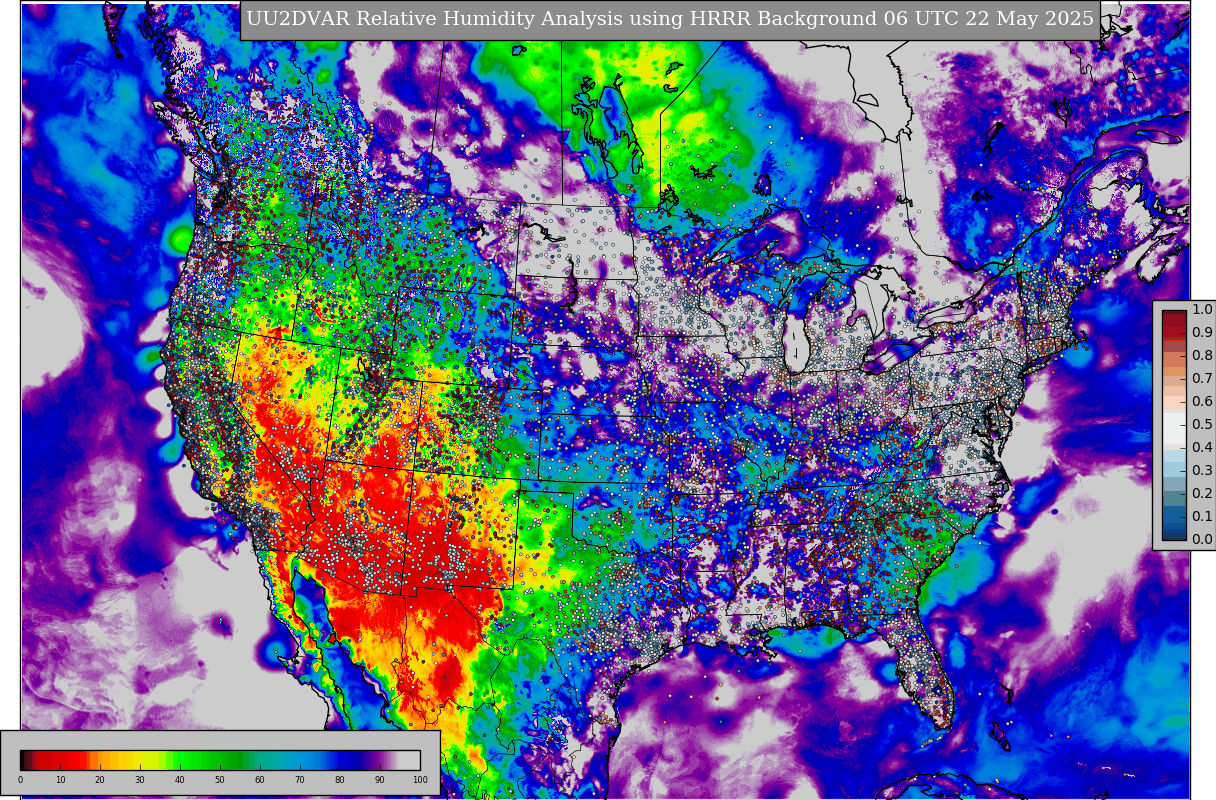Click the "60" tick on the horizontal humidity colorbar
The height and width of the screenshot is (800, 1216).
(x=260, y=780)
